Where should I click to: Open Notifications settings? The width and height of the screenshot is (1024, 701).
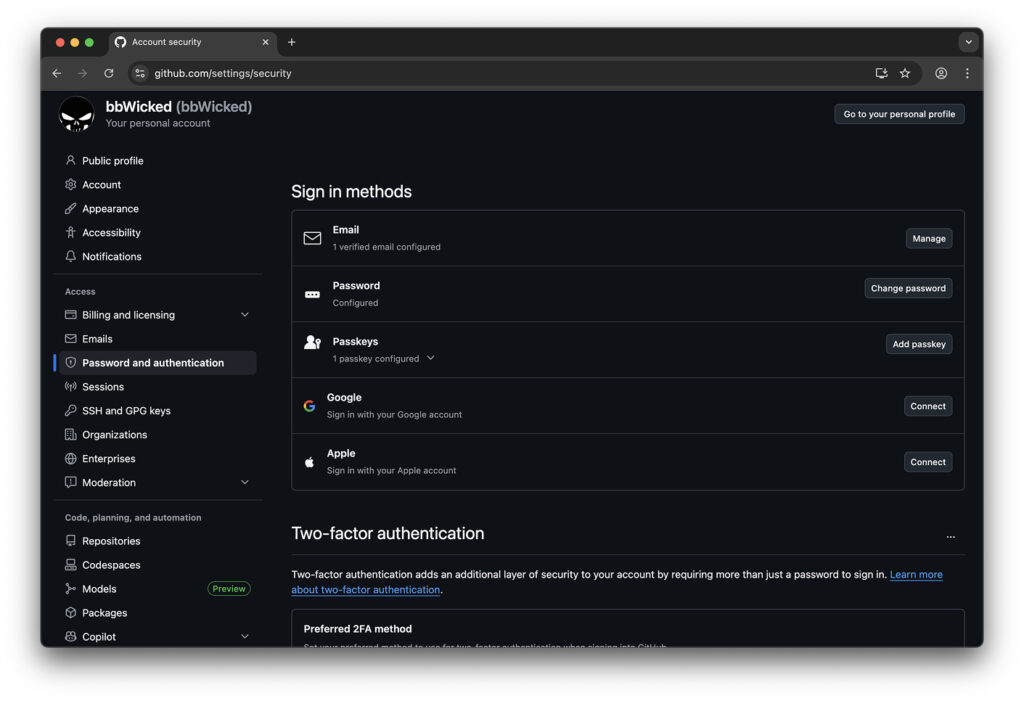(x=157, y=256)
